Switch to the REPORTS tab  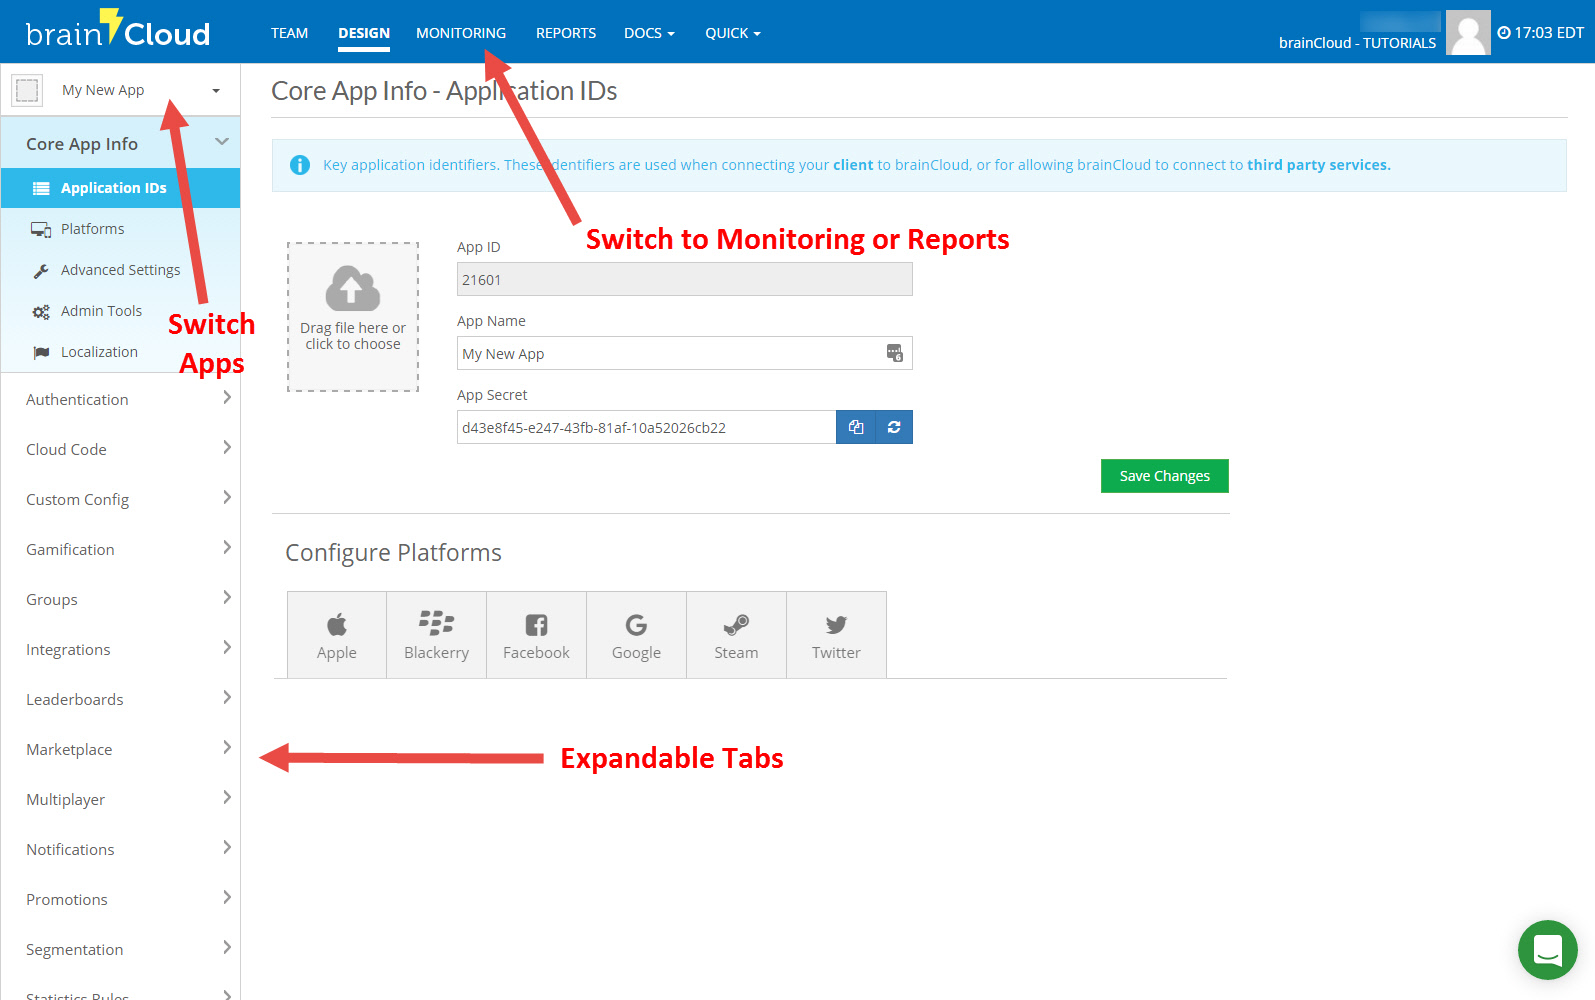click(566, 33)
